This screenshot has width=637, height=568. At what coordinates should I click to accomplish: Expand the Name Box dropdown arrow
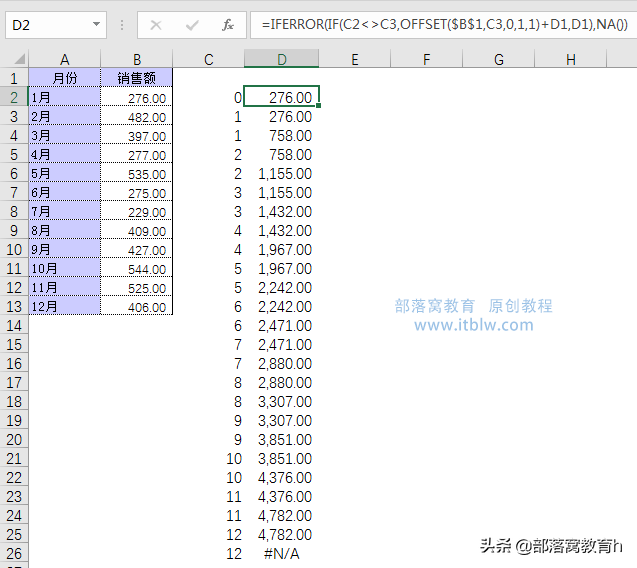coord(96,25)
